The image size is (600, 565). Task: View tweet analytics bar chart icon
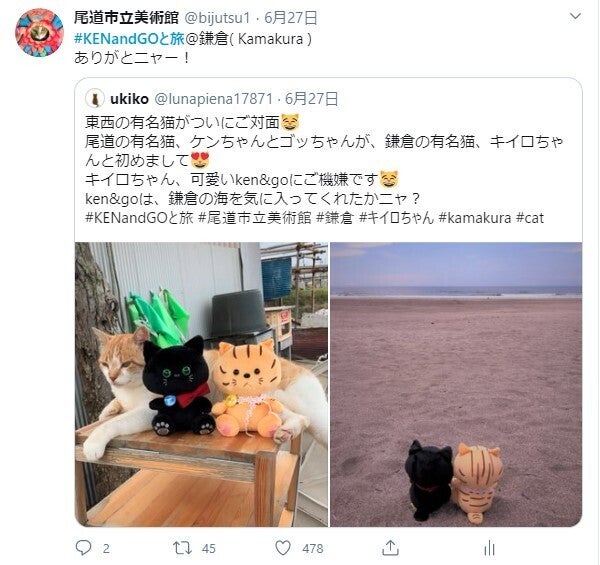[x=489, y=549]
